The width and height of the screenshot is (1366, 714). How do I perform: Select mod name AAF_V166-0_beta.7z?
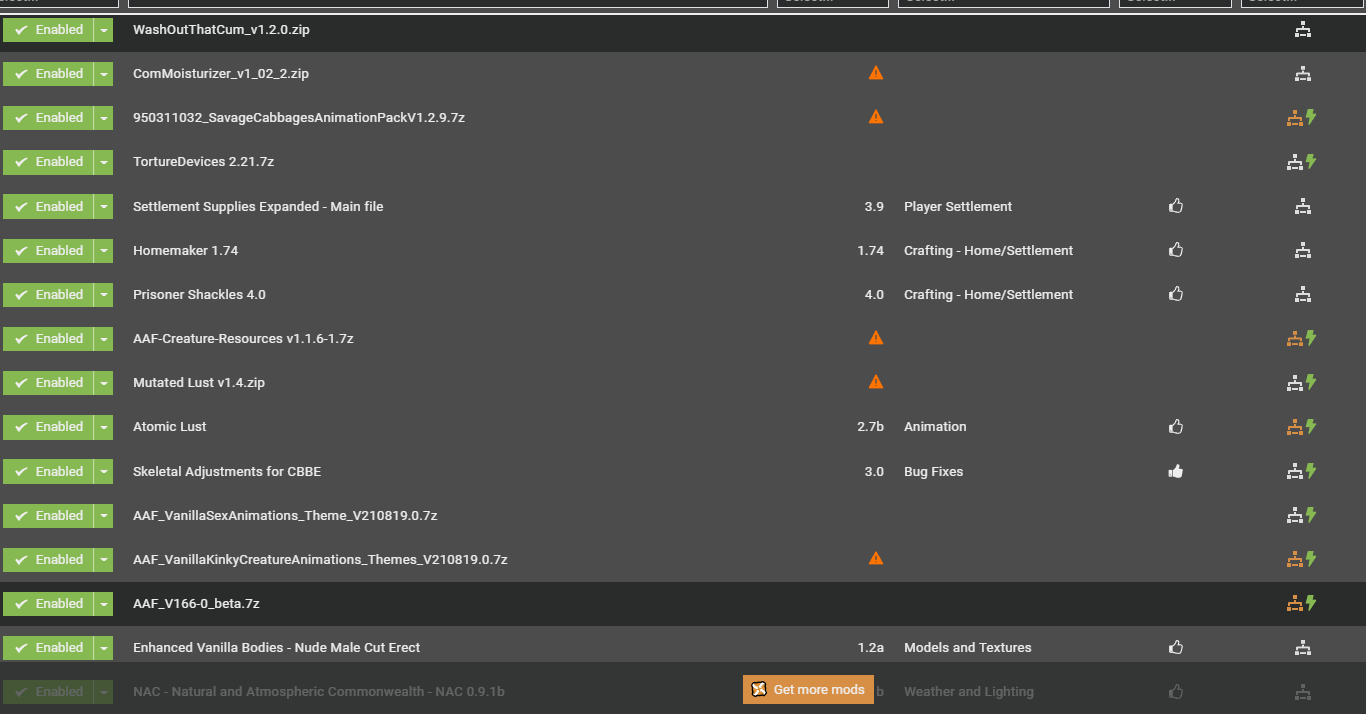pyautogui.click(x=196, y=604)
